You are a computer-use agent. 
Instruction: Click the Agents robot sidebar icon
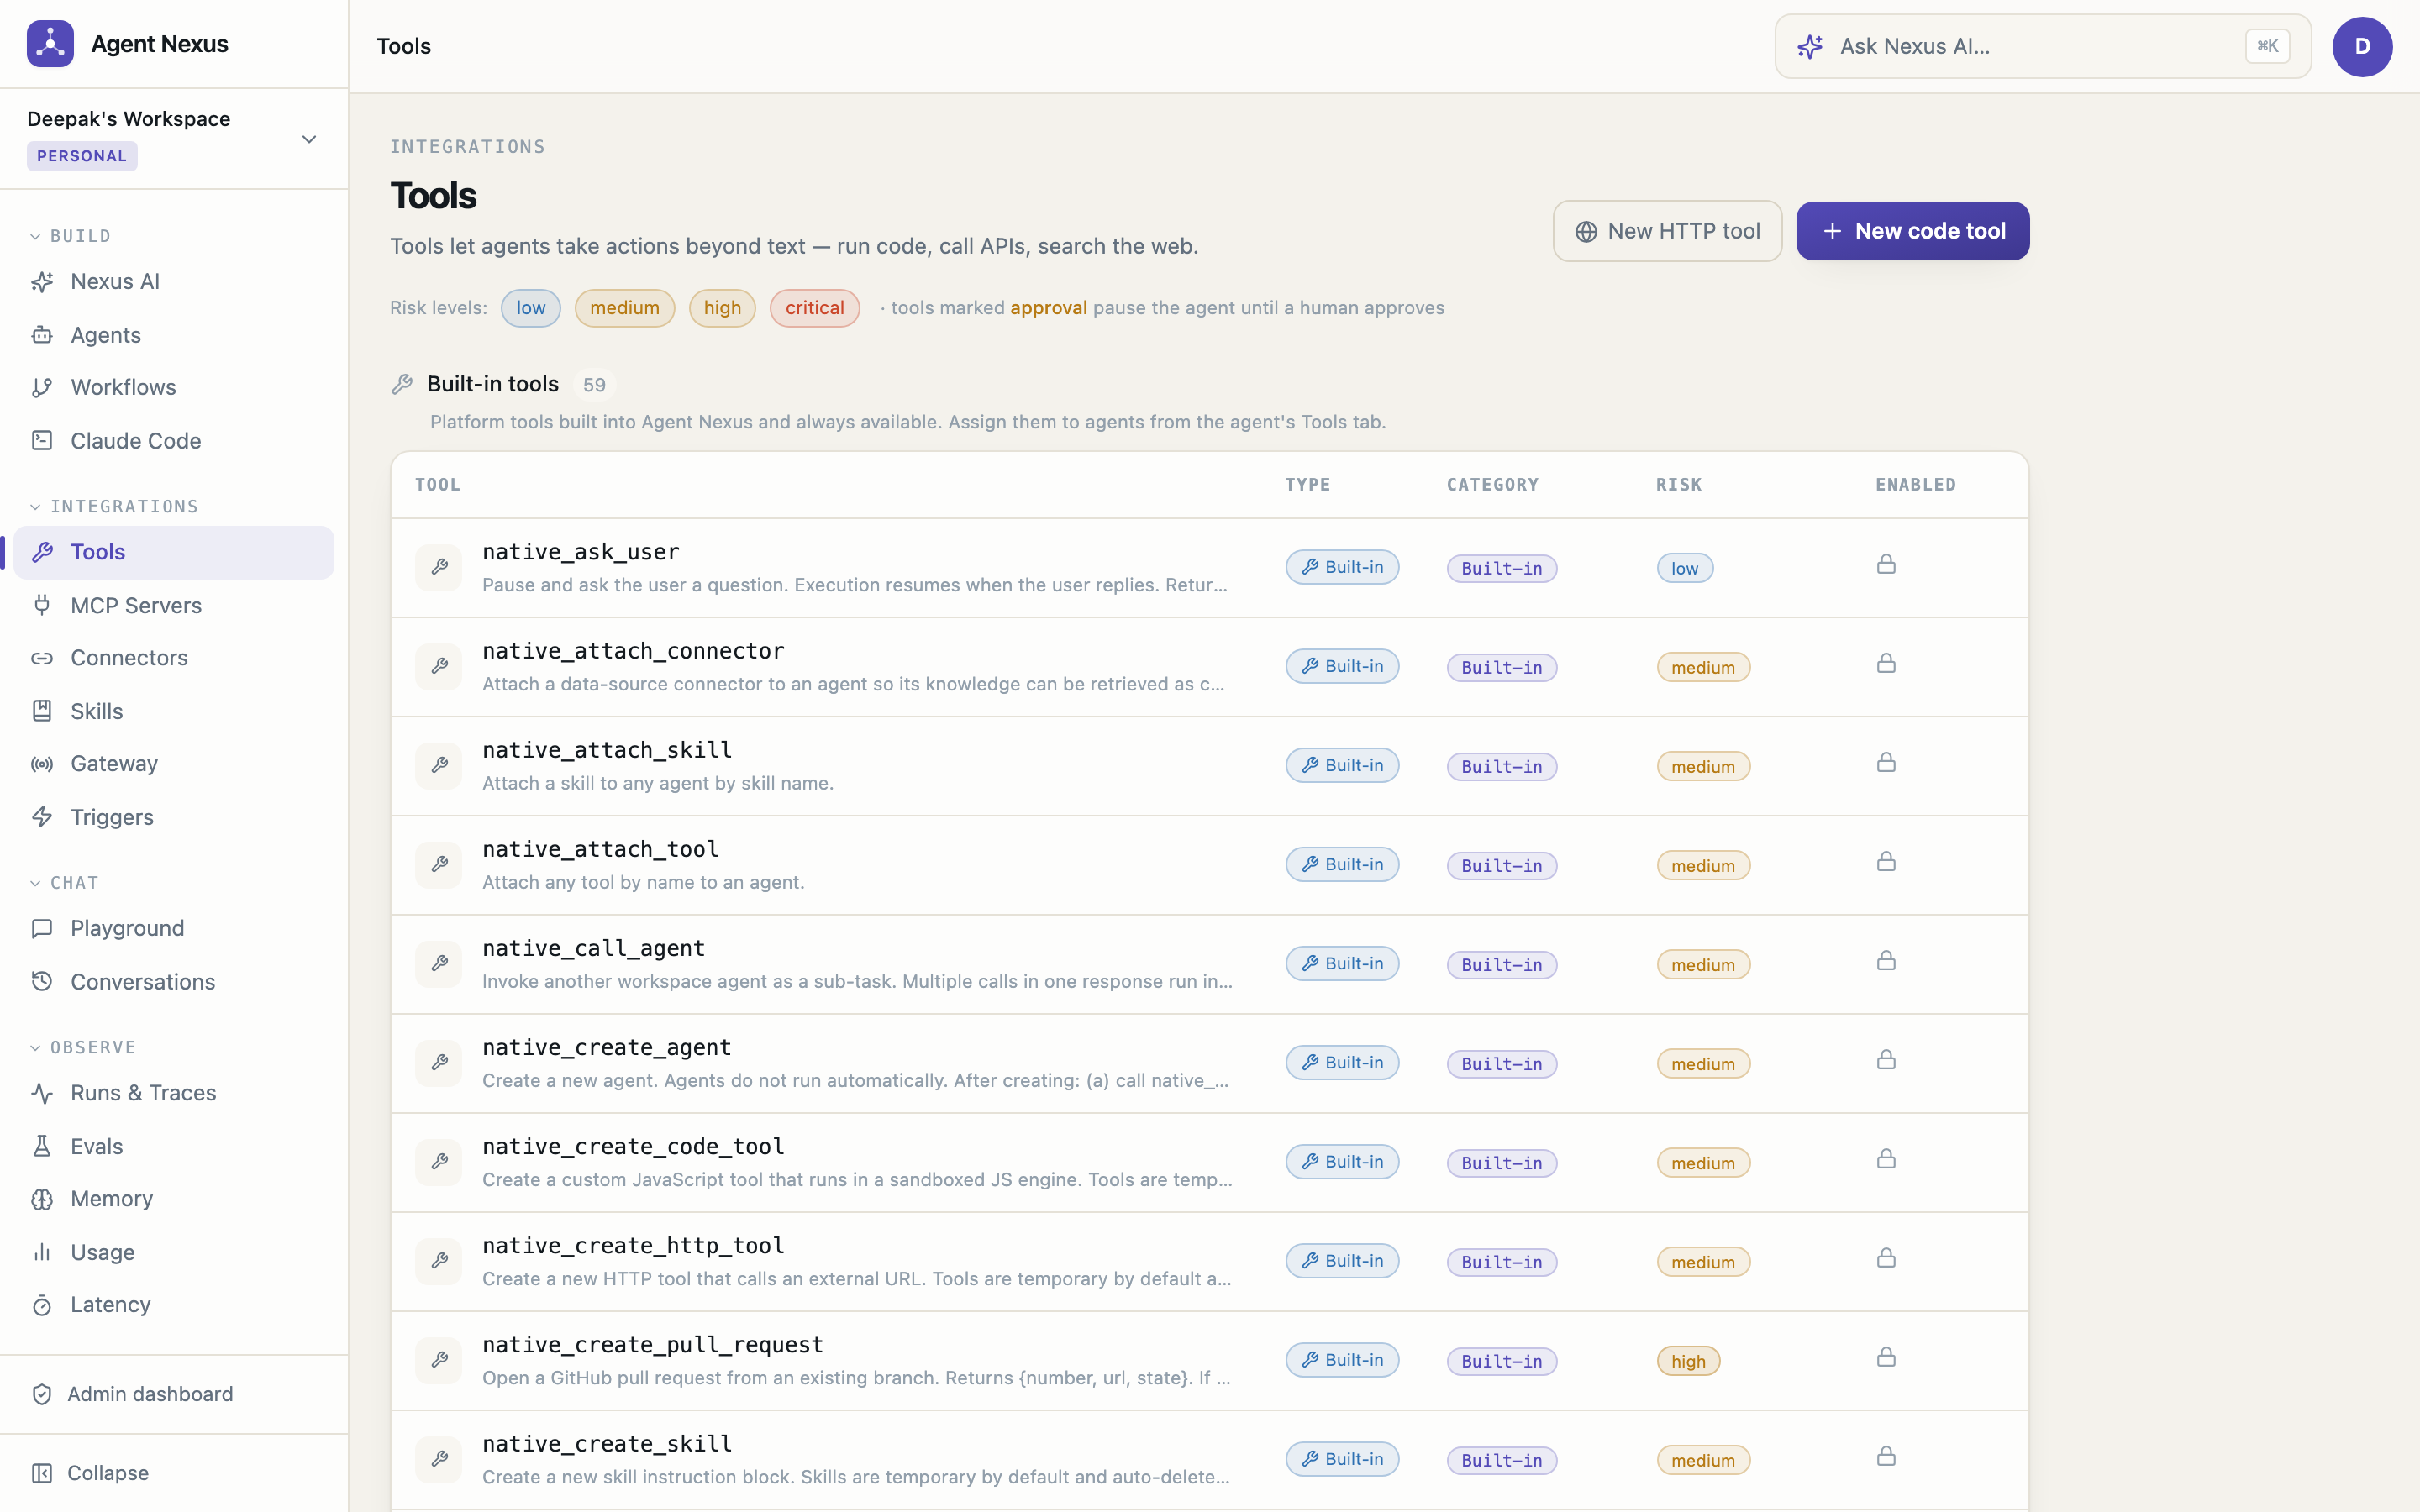[42, 335]
